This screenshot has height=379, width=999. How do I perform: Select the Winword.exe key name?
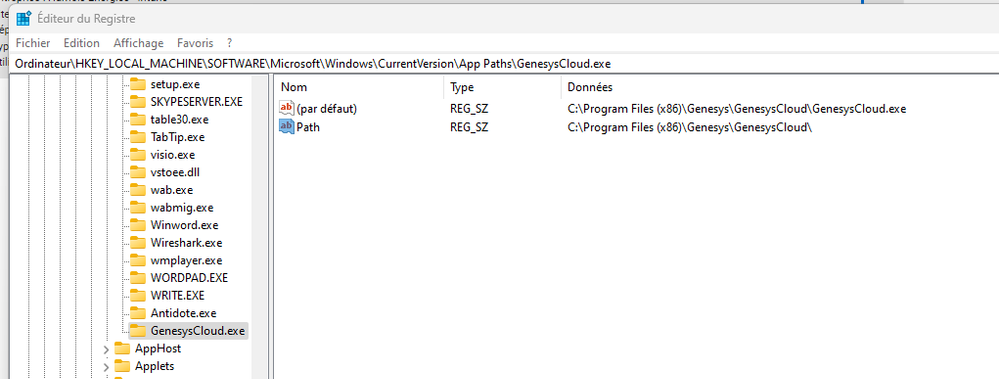point(185,225)
